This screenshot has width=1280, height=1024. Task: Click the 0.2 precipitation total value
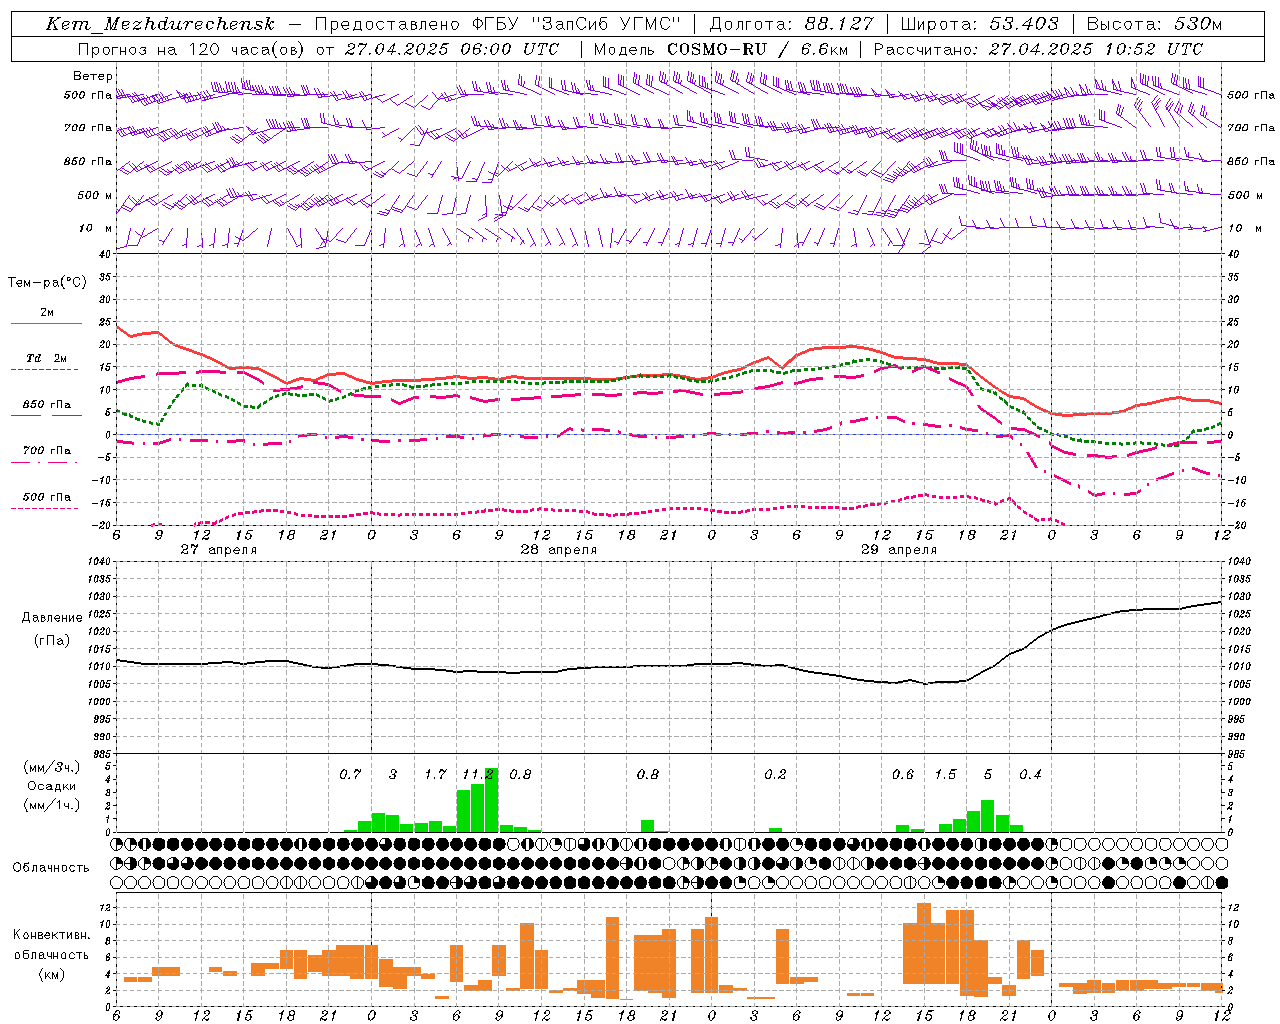point(775,775)
